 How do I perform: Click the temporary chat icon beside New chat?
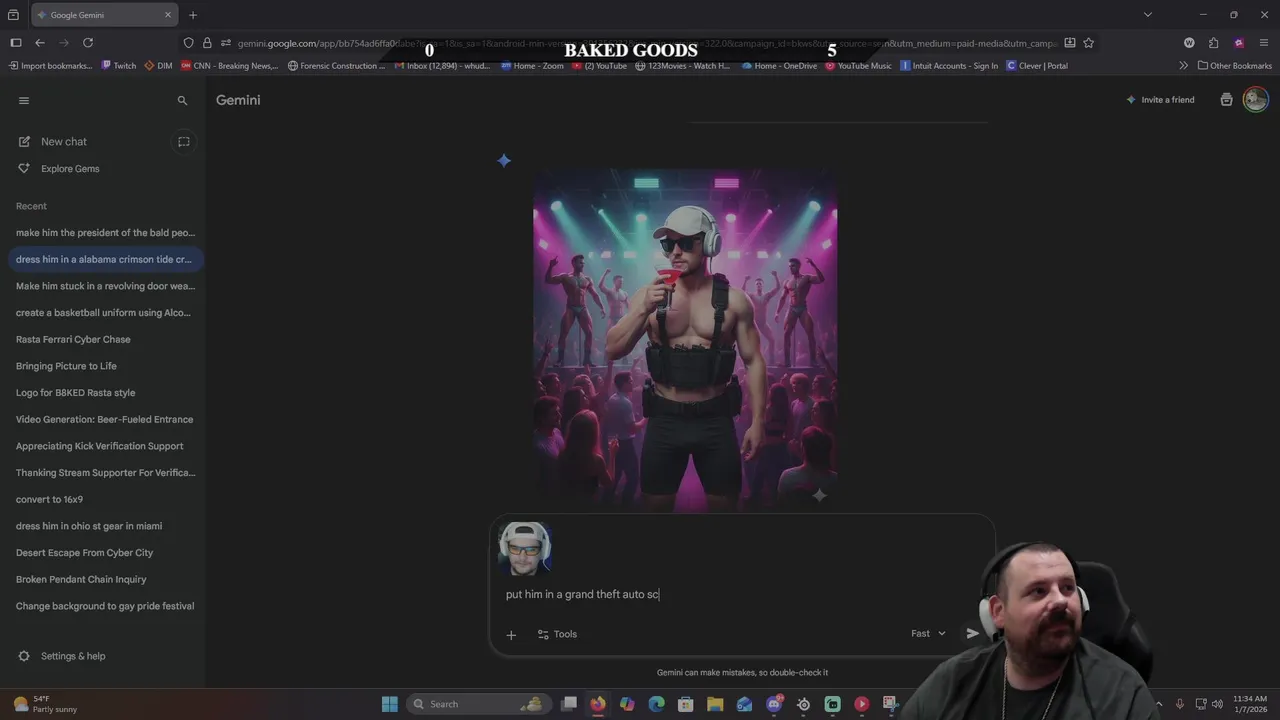coord(184,141)
